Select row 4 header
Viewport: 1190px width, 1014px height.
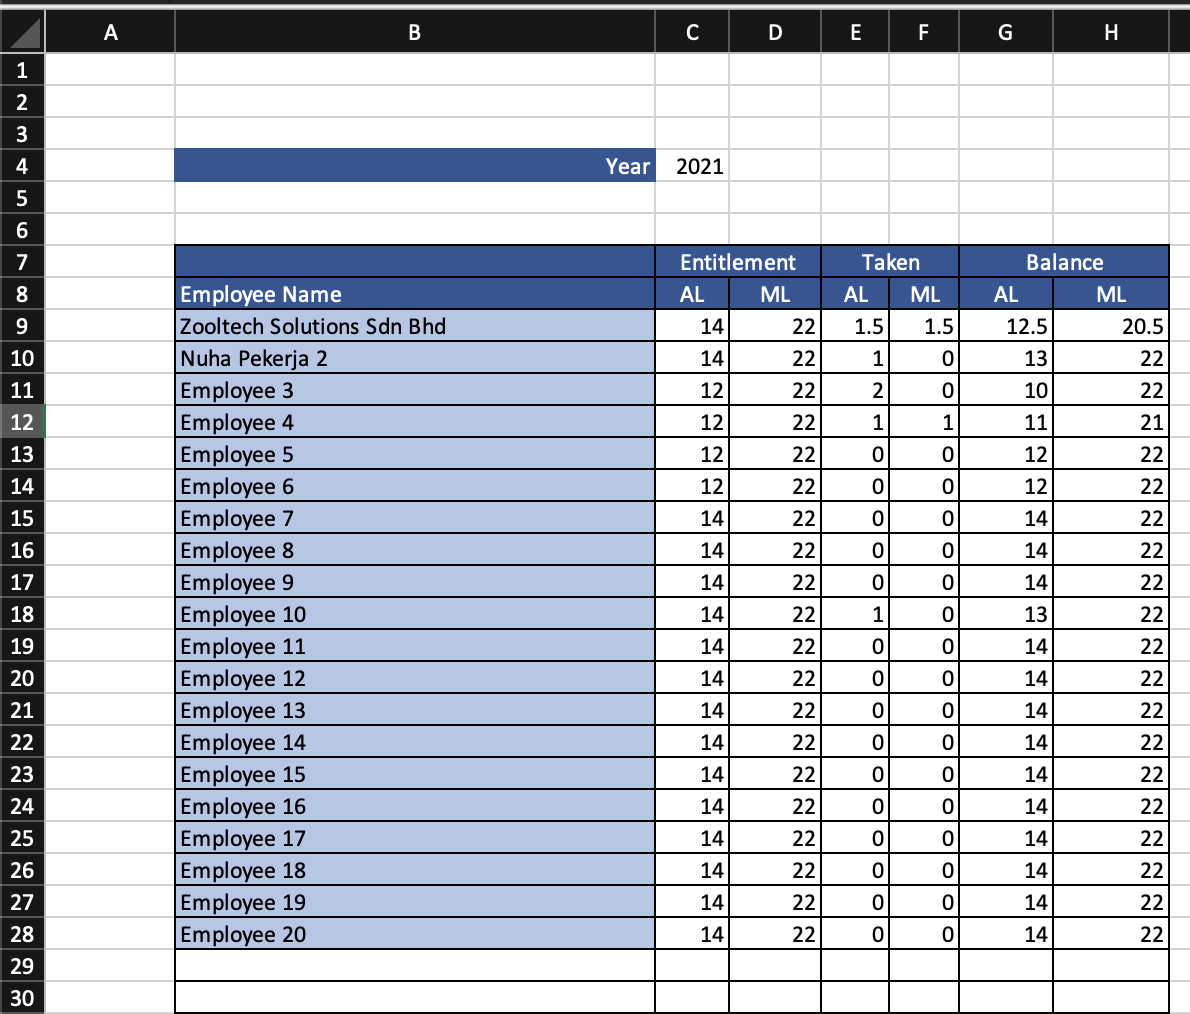tap(22, 166)
